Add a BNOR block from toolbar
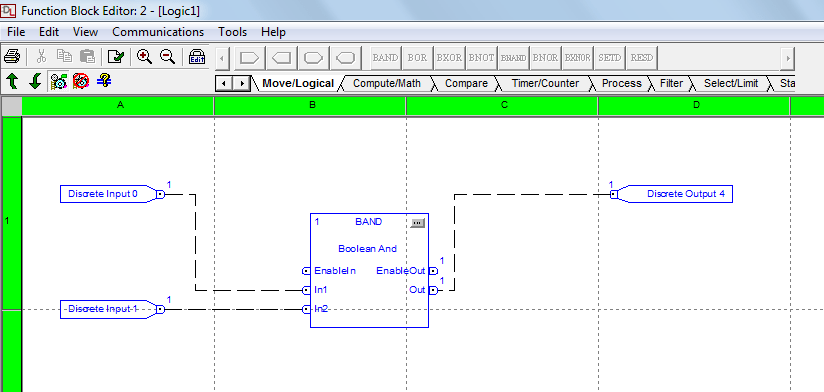The height and width of the screenshot is (392, 824). pyautogui.click(x=545, y=58)
